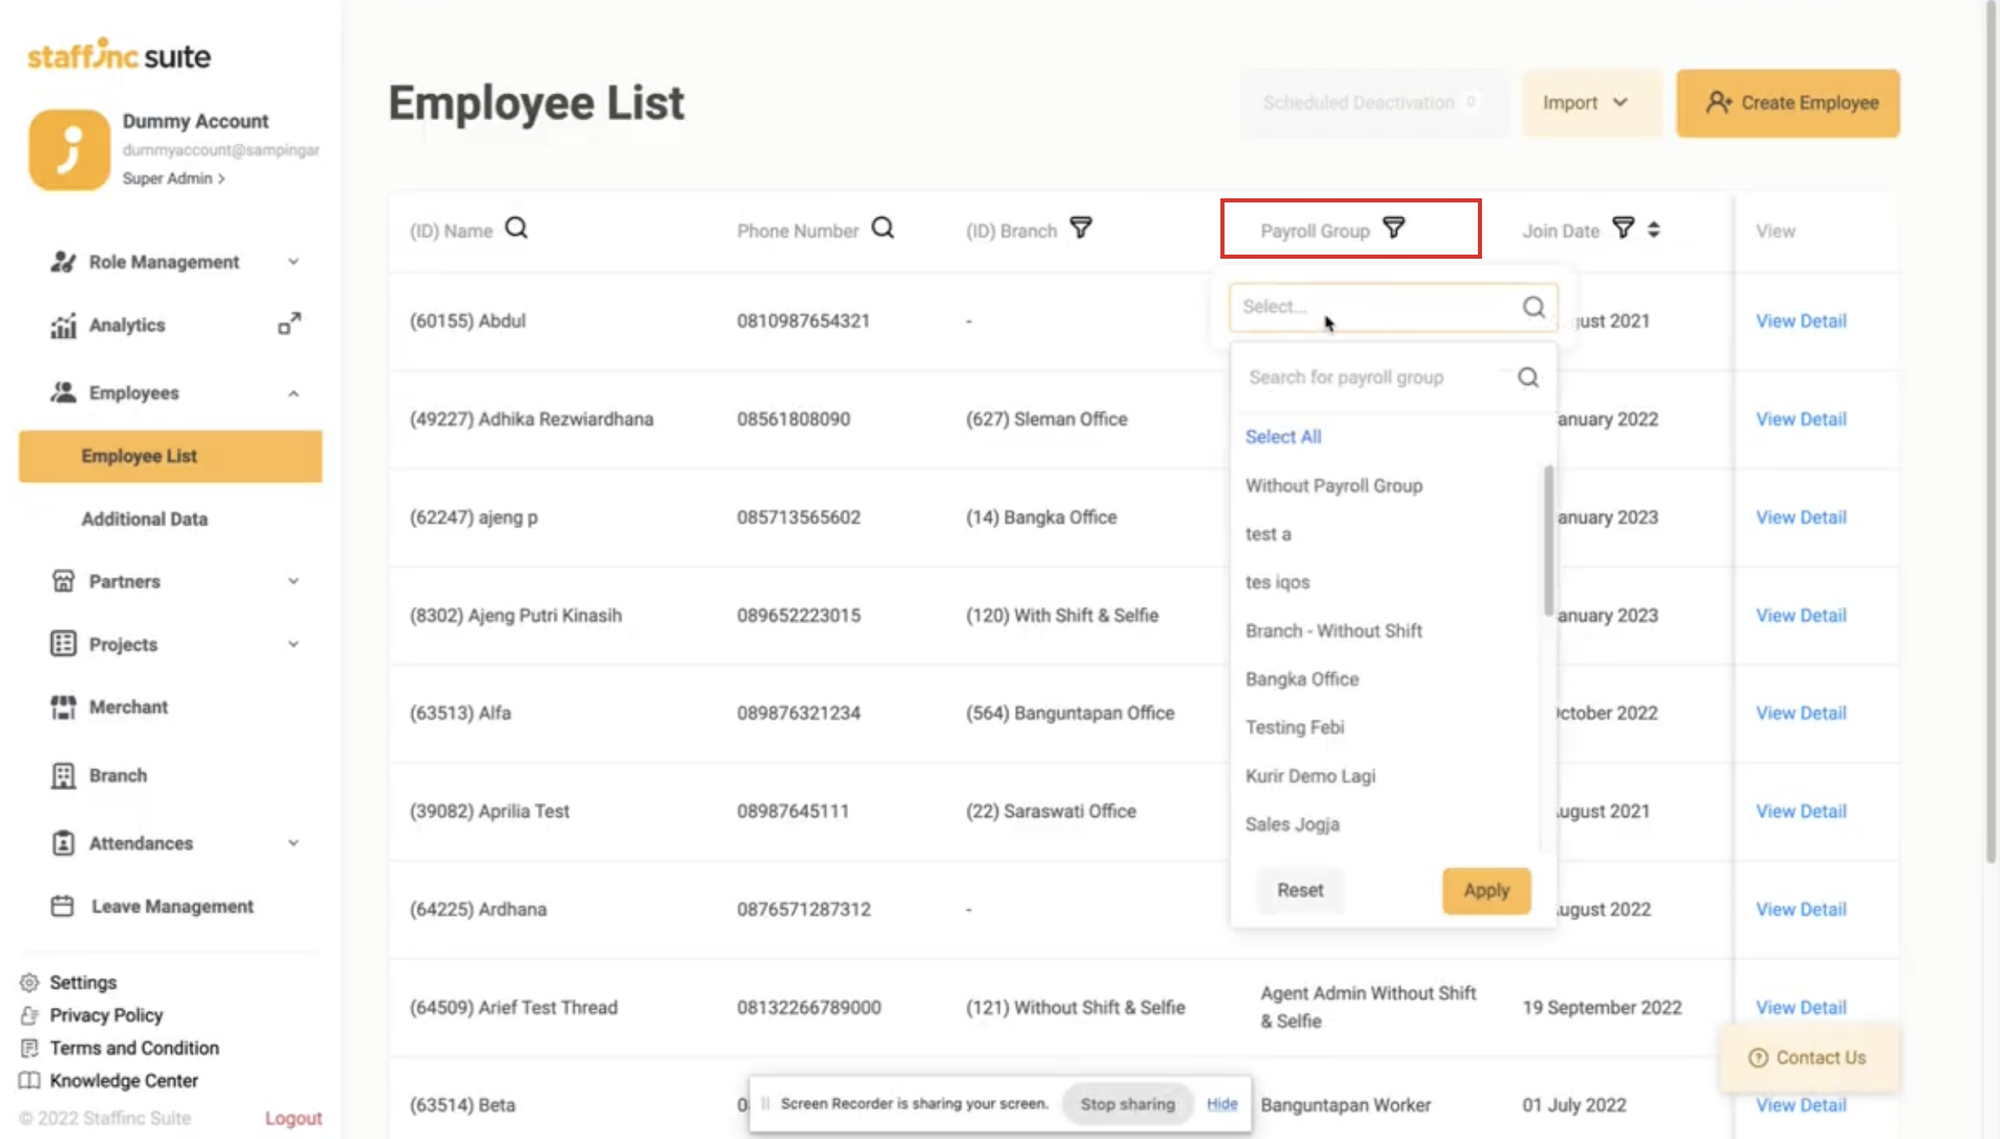Click the Create Employee button

tap(1788, 103)
